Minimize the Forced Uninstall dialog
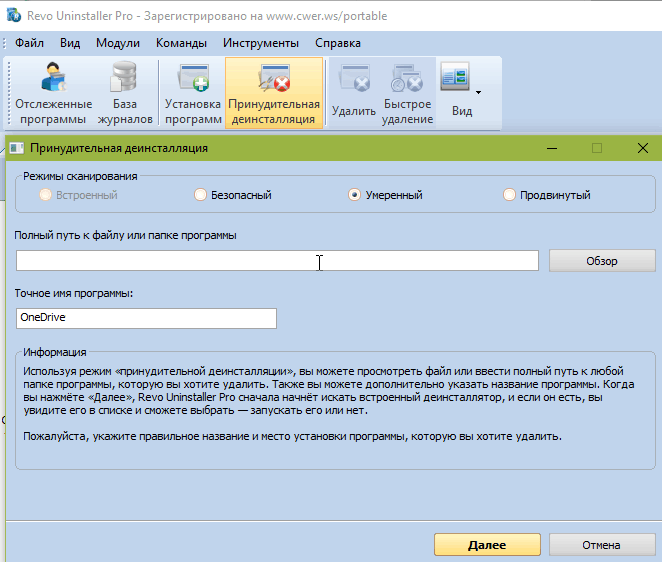 tap(552, 148)
